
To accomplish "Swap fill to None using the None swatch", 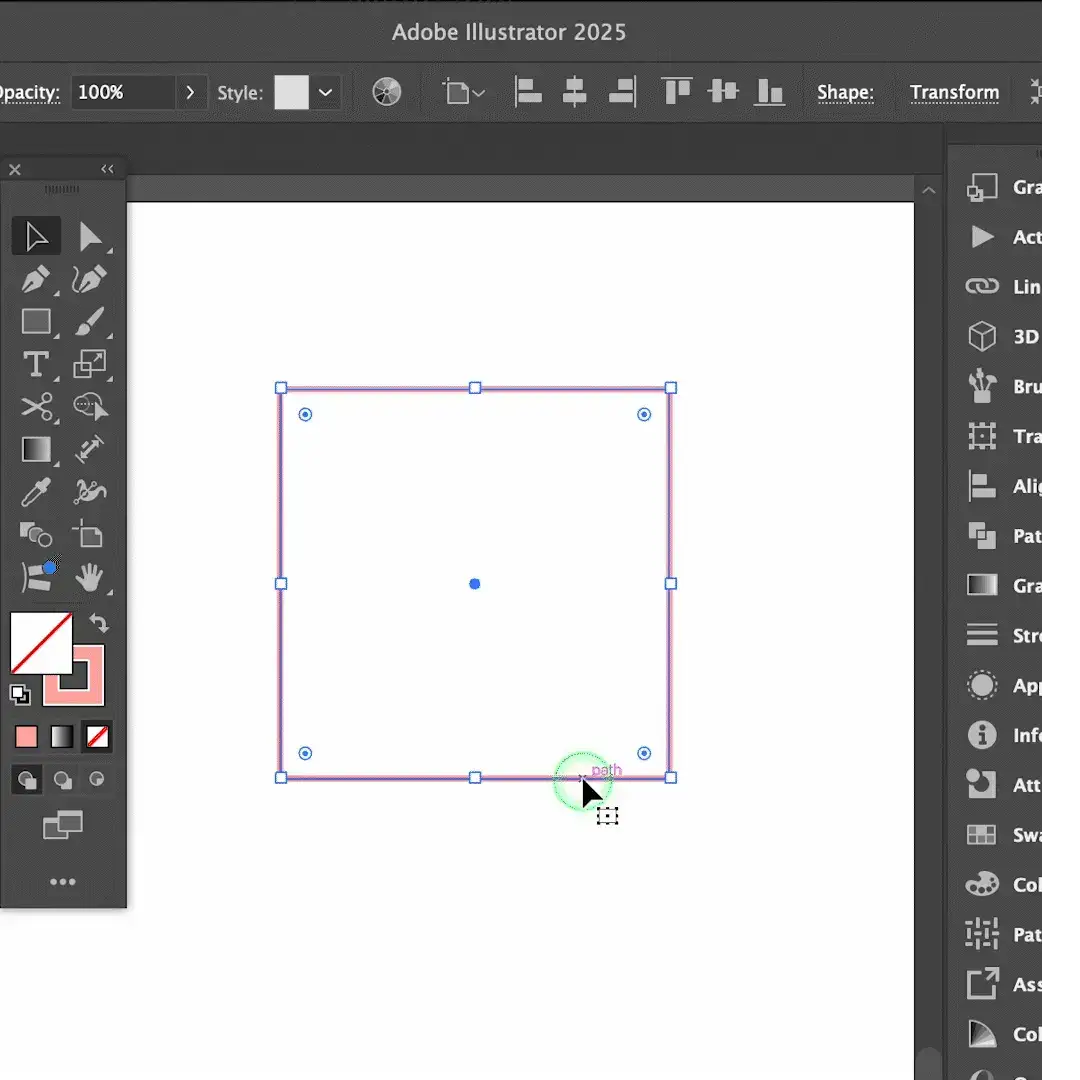I will click(x=97, y=737).
